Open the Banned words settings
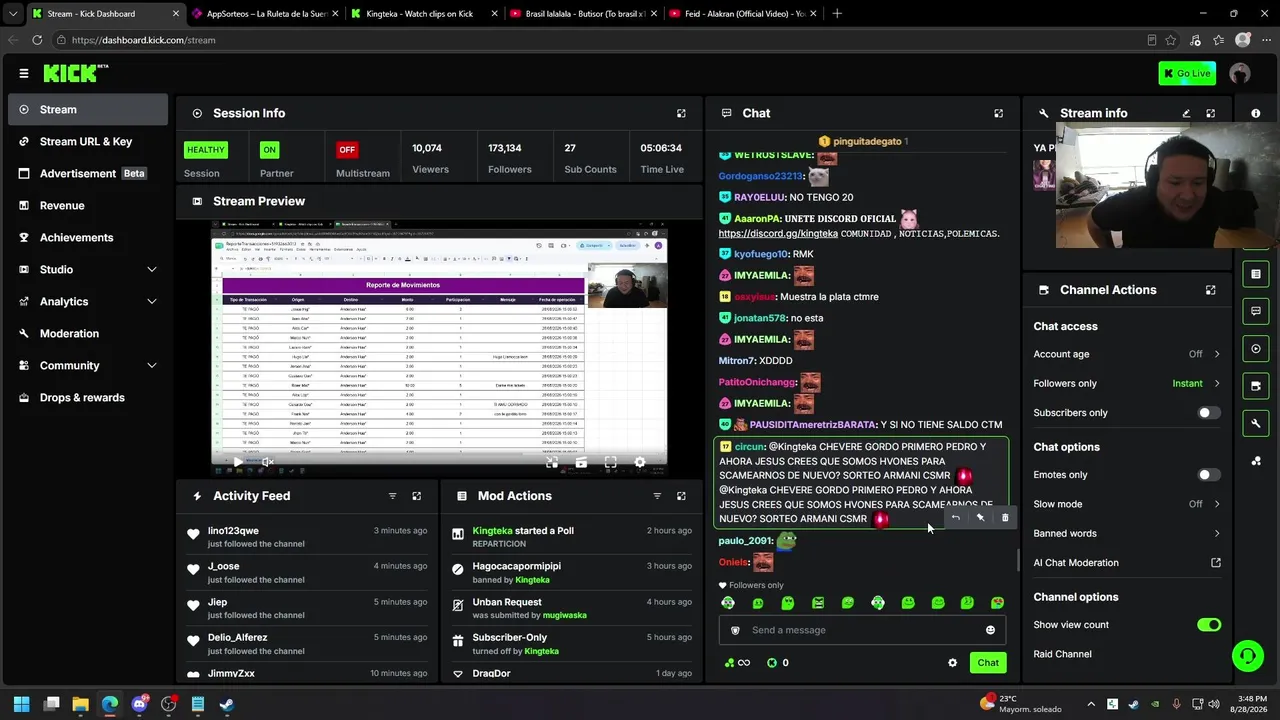1280x720 pixels. click(x=1127, y=533)
